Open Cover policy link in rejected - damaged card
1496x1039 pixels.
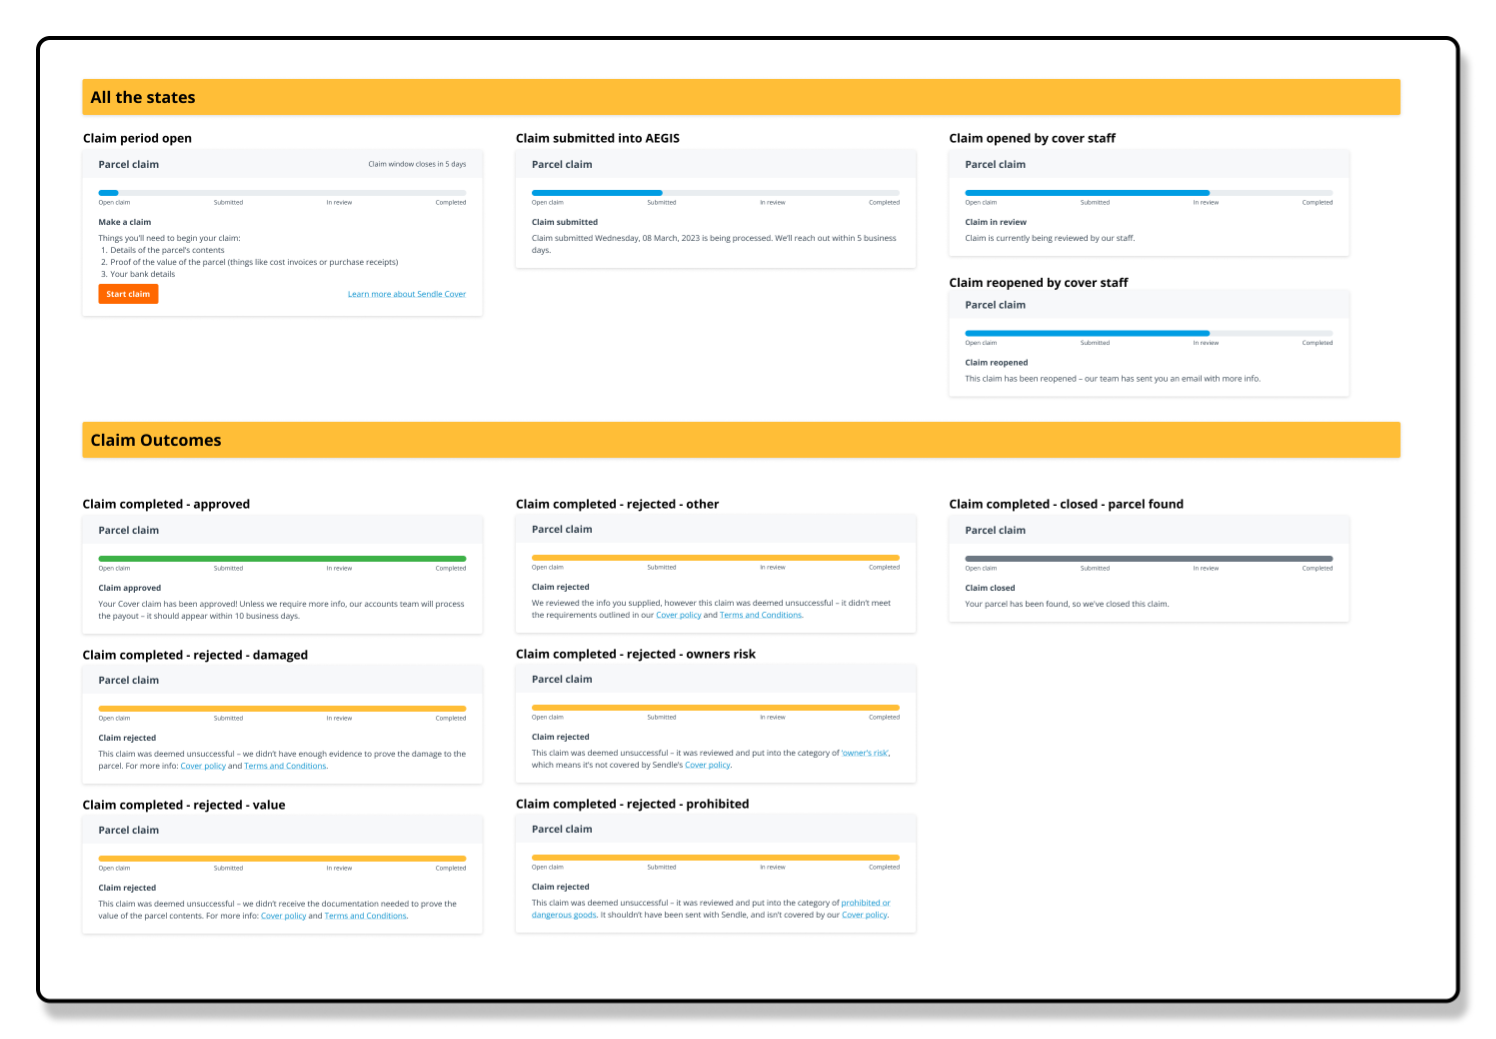pos(203,766)
